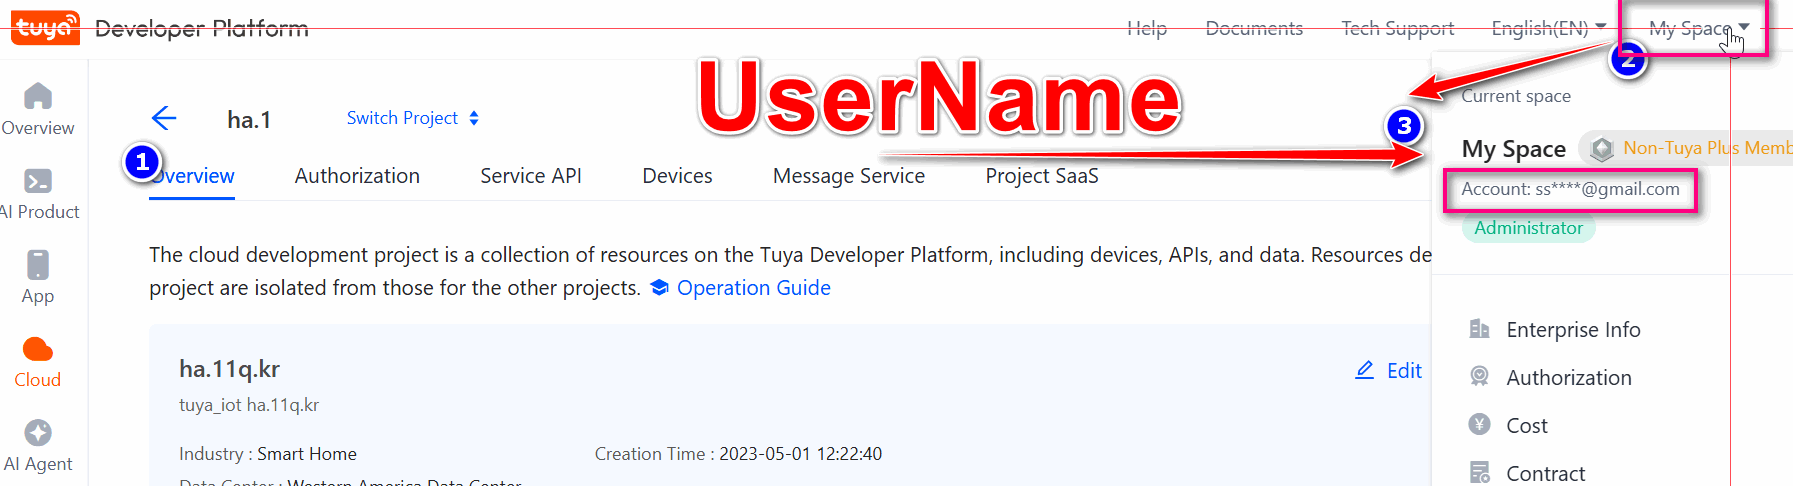
Task: Switch to Project SaaS tab
Action: pyautogui.click(x=1042, y=176)
